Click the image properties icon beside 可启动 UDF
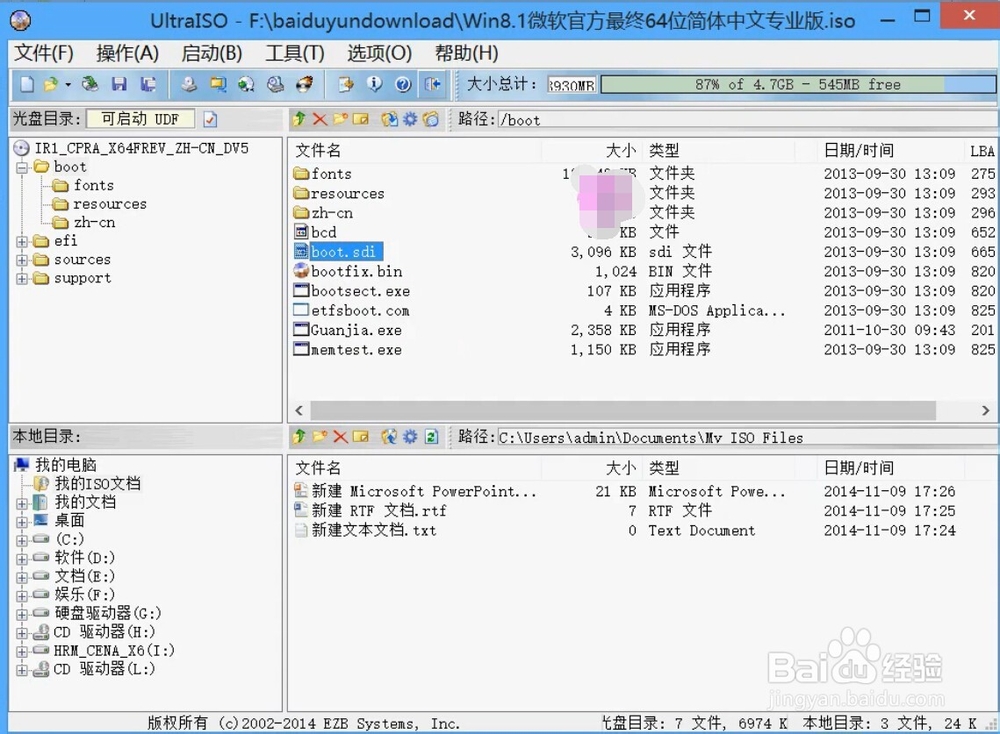The height and width of the screenshot is (734, 1000). click(210, 119)
